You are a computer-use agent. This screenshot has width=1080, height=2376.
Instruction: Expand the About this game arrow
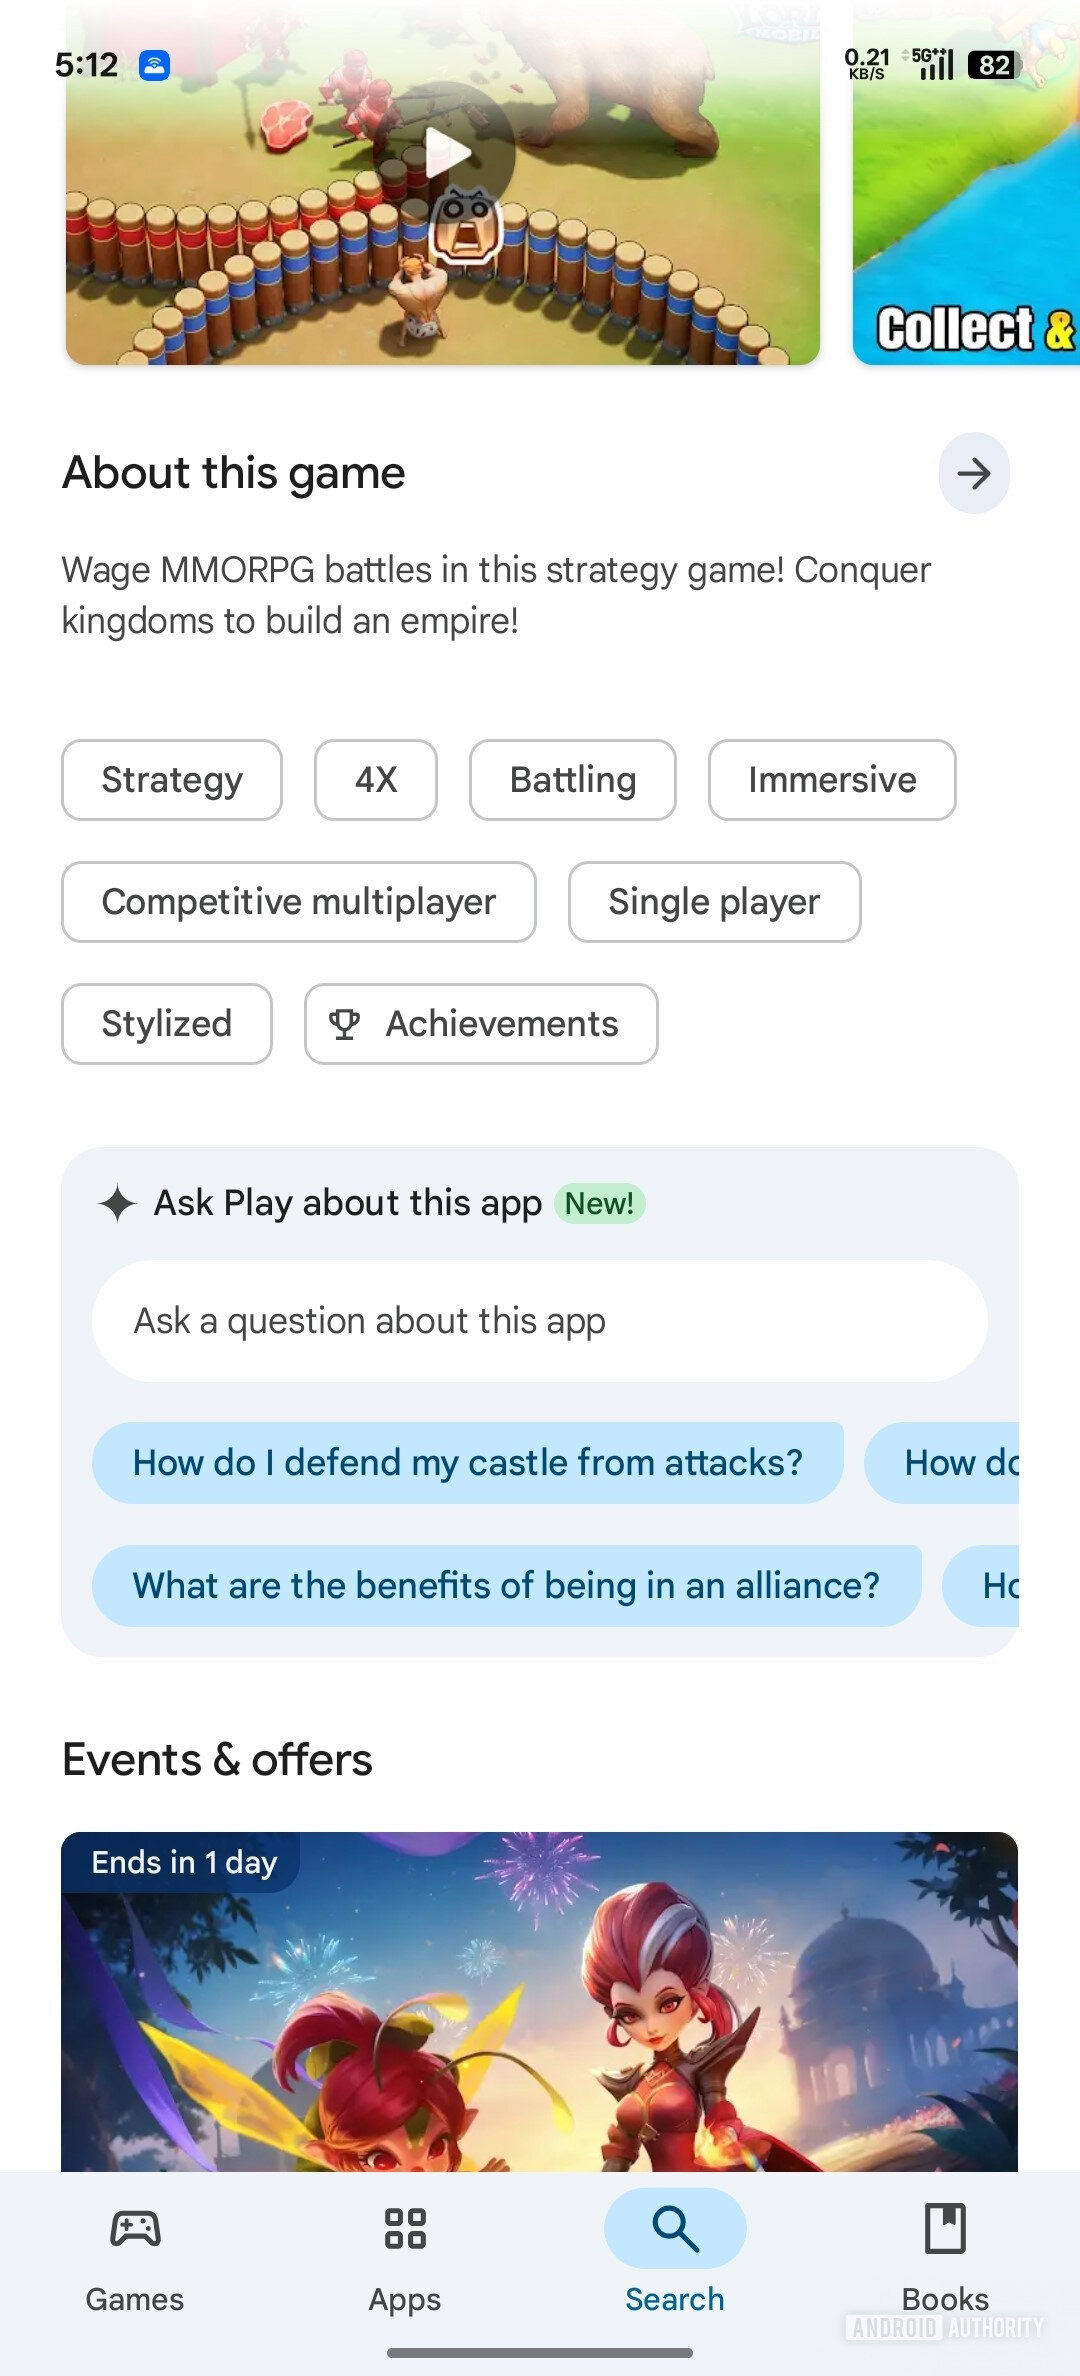[973, 473]
